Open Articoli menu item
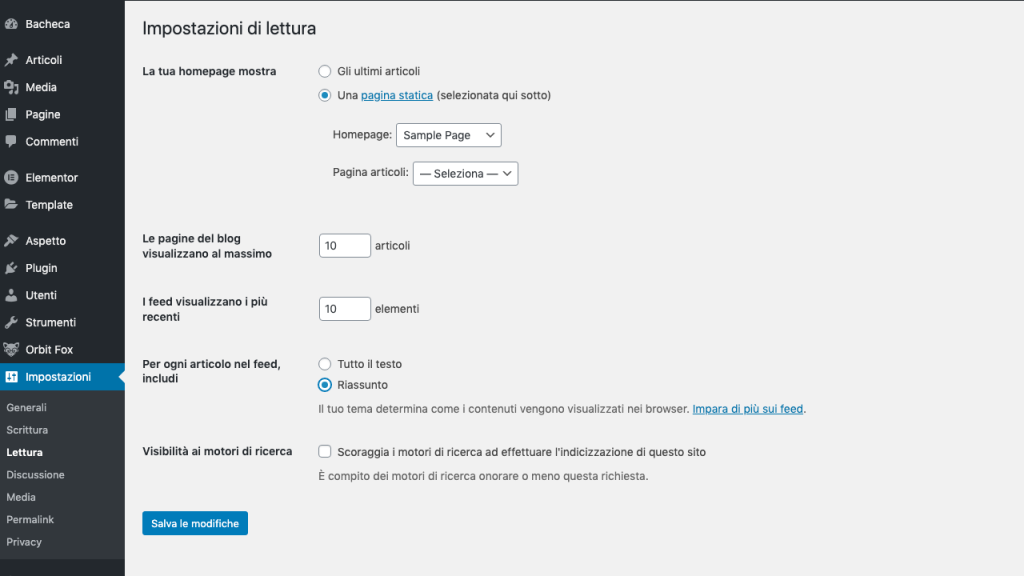Viewport: 1024px width, 576px height. point(62,60)
